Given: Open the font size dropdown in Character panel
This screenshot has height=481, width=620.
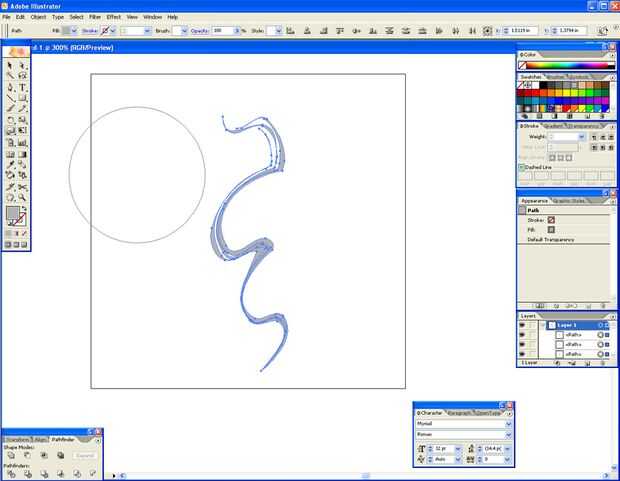Looking at the screenshot, I should coord(458,449).
